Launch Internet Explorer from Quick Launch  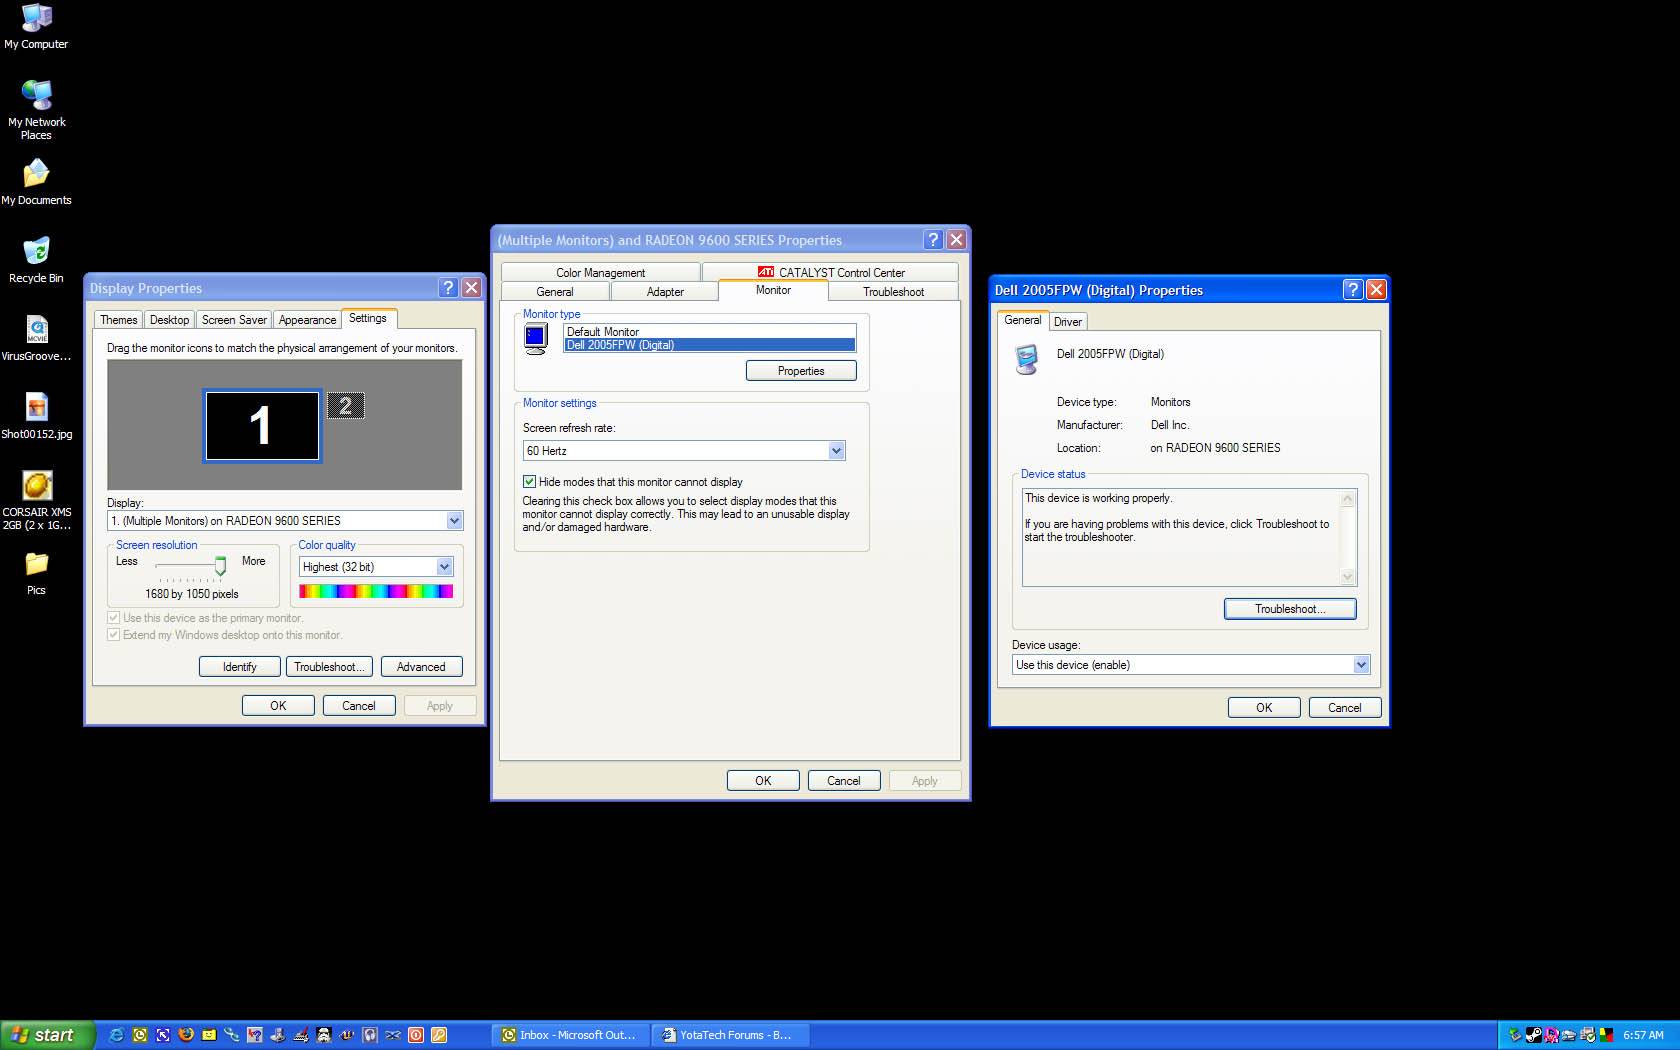tap(116, 1035)
